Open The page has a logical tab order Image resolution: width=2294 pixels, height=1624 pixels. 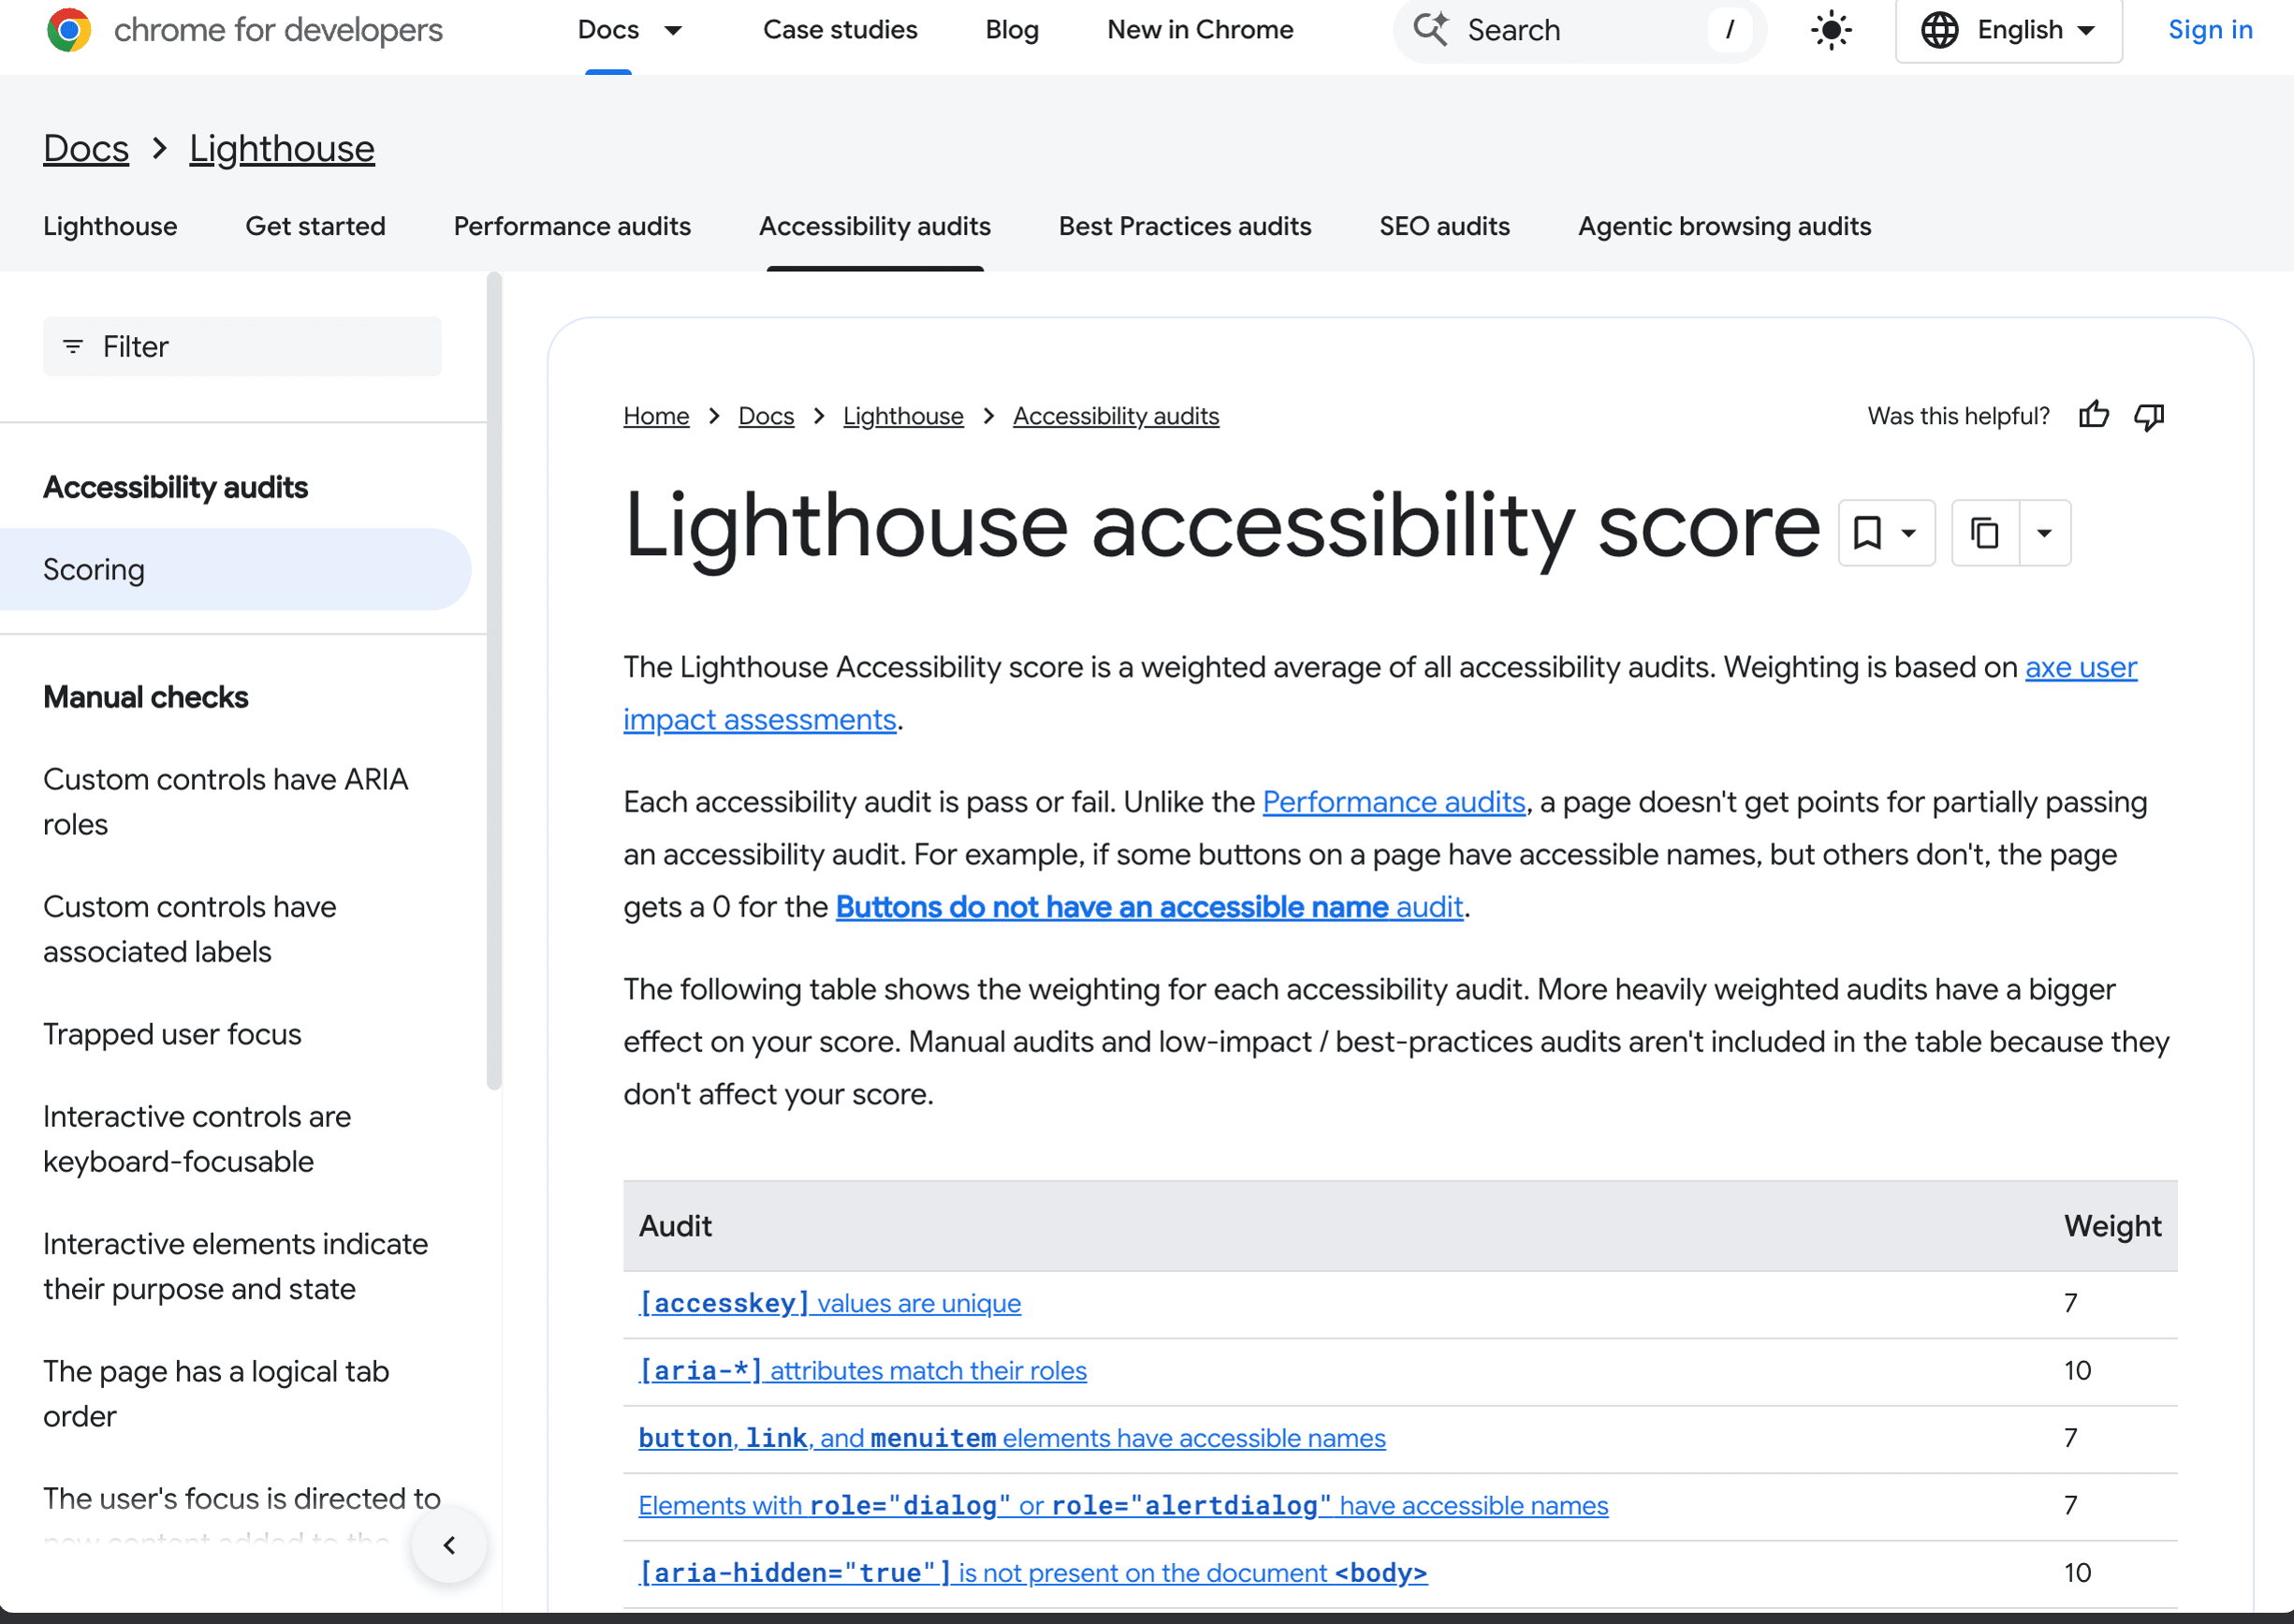(216, 1394)
